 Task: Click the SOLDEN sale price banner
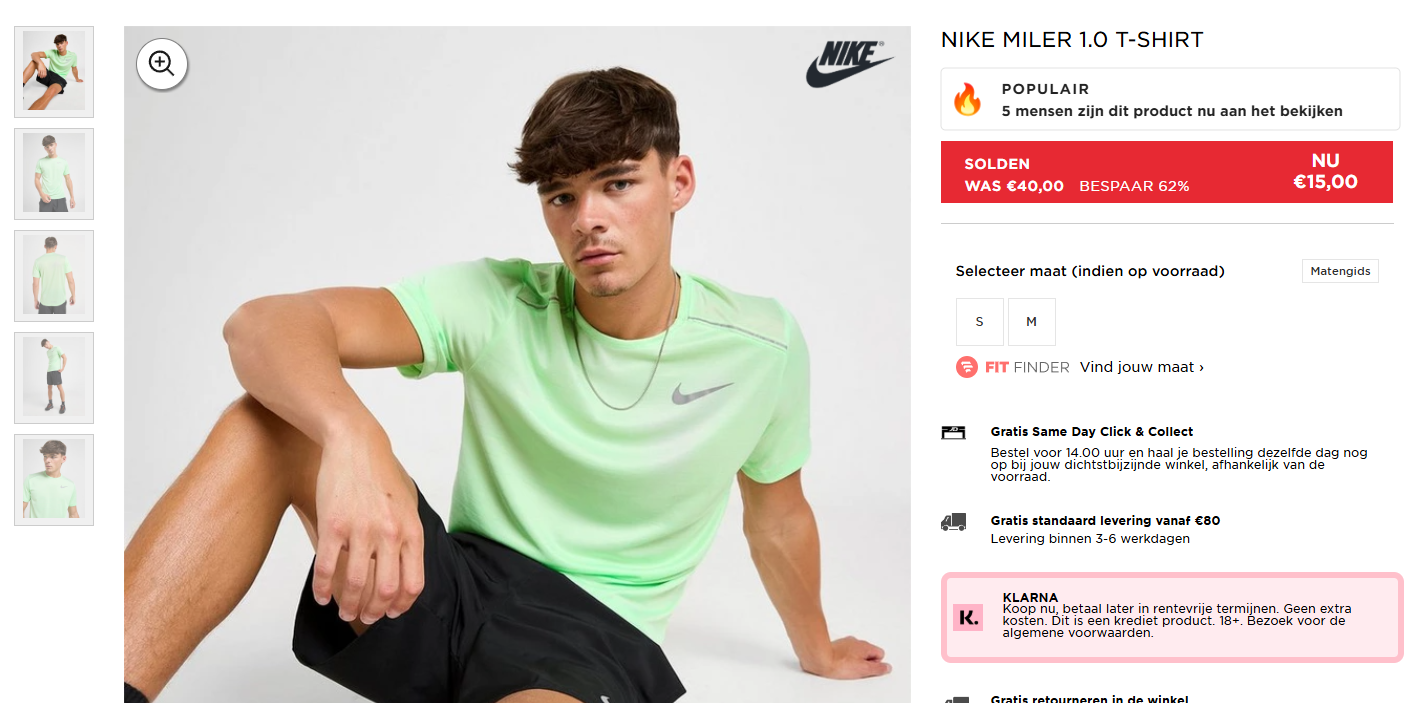pos(1167,171)
